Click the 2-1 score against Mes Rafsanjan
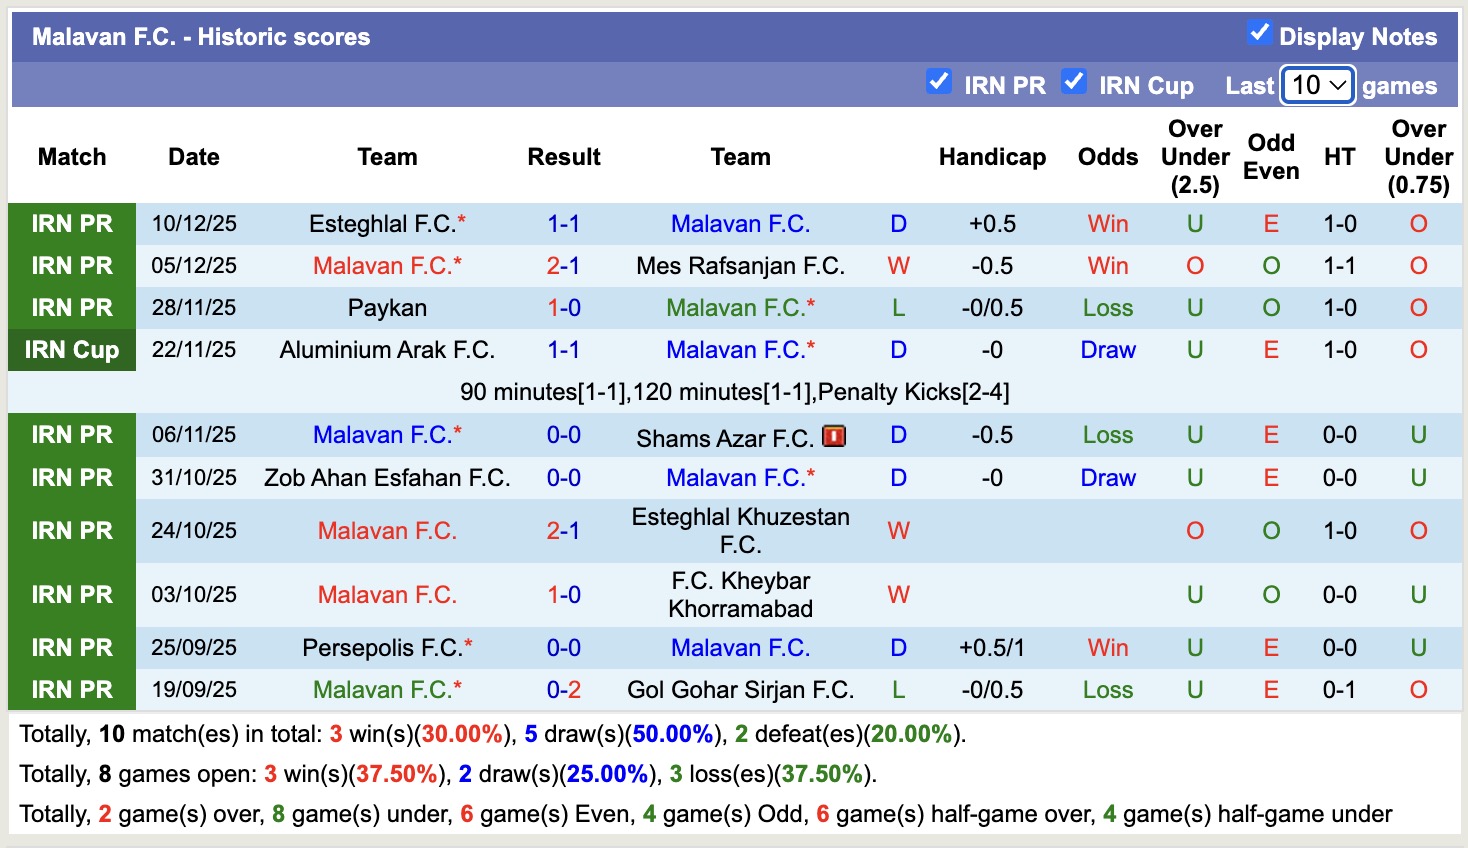1468x848 pixels. [x=563, y=266]
